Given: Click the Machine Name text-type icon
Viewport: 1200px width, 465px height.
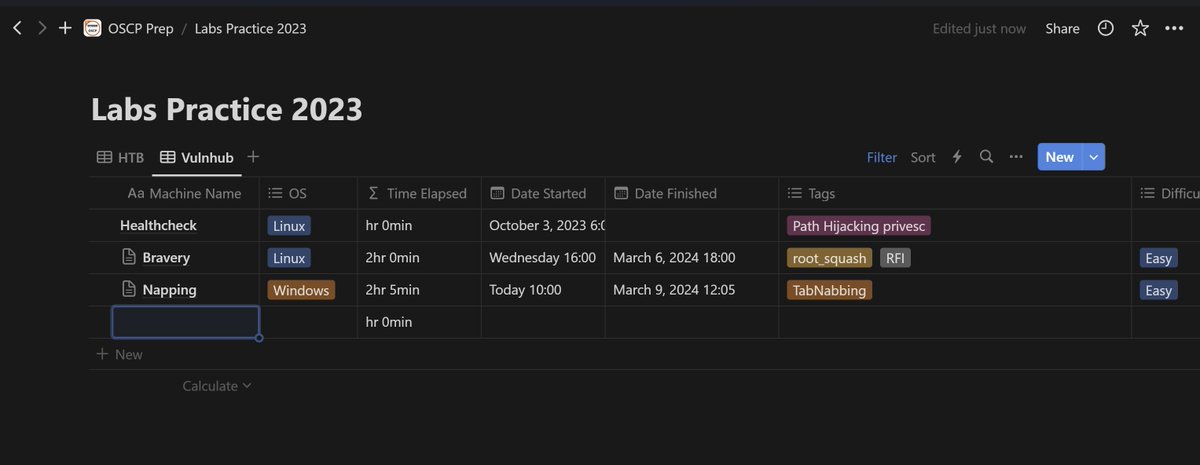Looking at the screenshot, I should [x=137, y=194].
